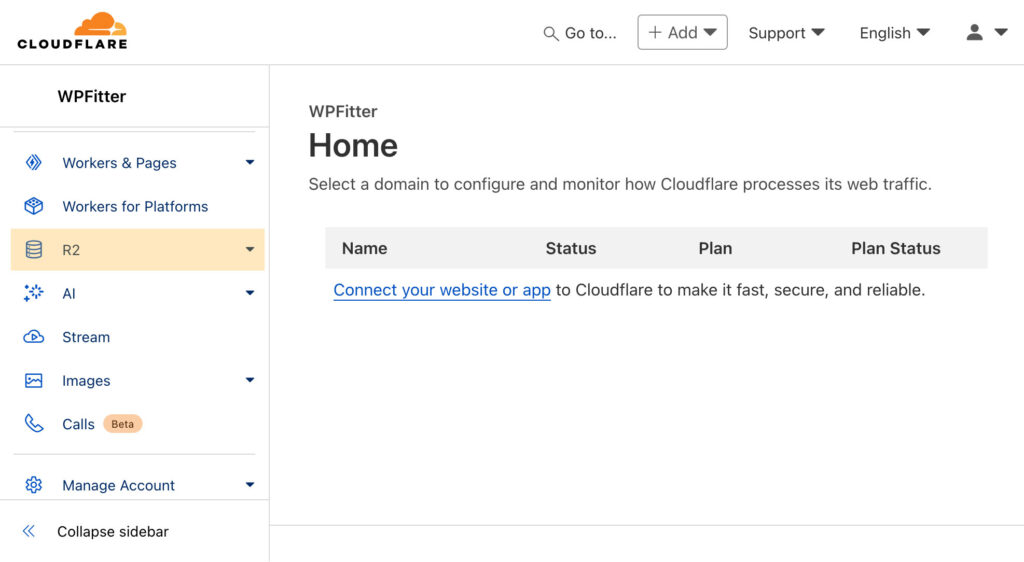The height and width of the screenshot is (562, 1024).
Task: Click the Manage Account gear icon
Action: click(34, 485)
